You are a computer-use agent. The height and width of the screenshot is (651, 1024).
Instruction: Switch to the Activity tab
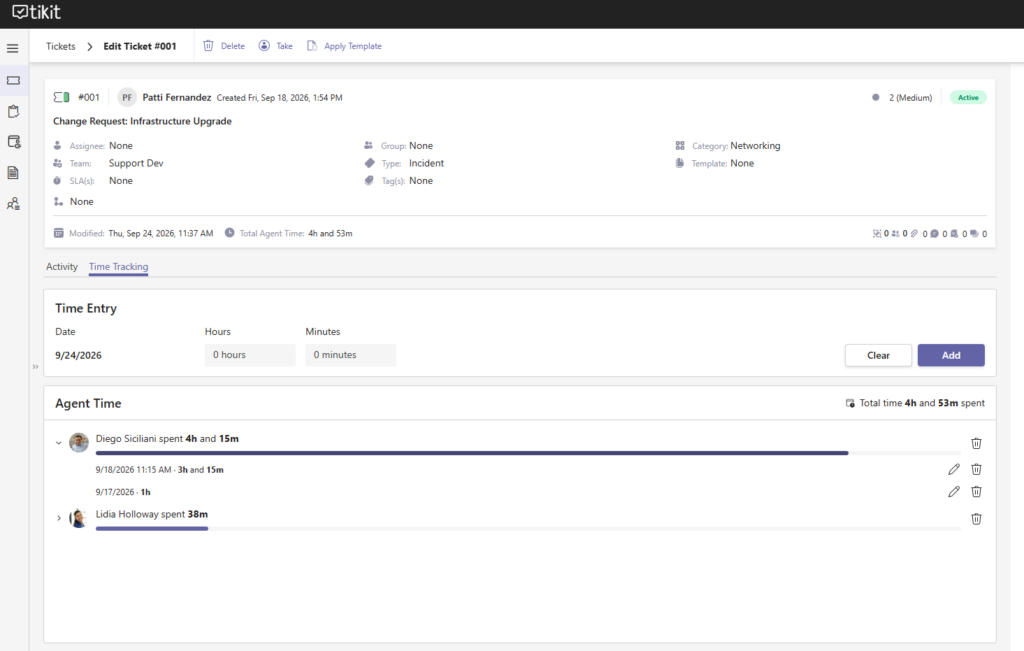61,266
